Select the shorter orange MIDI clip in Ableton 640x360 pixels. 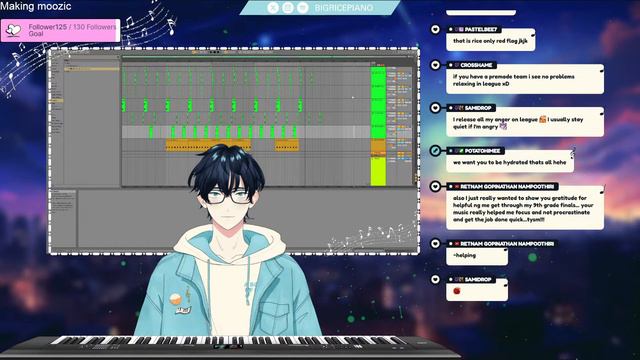[x=287, y=145]
